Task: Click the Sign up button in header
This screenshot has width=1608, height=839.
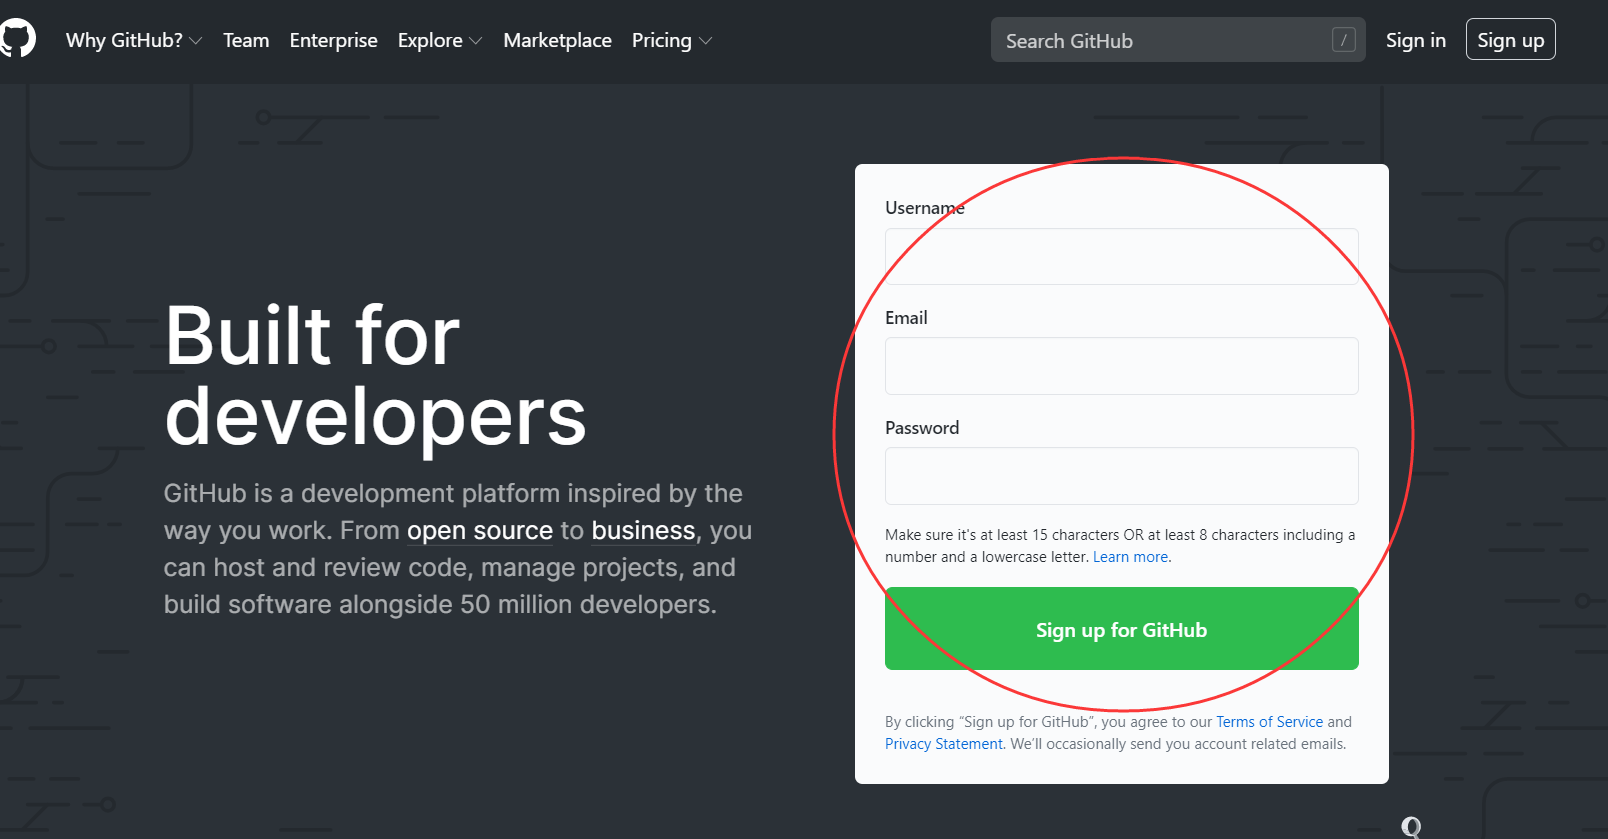Action: click(x=1511, y=39)
